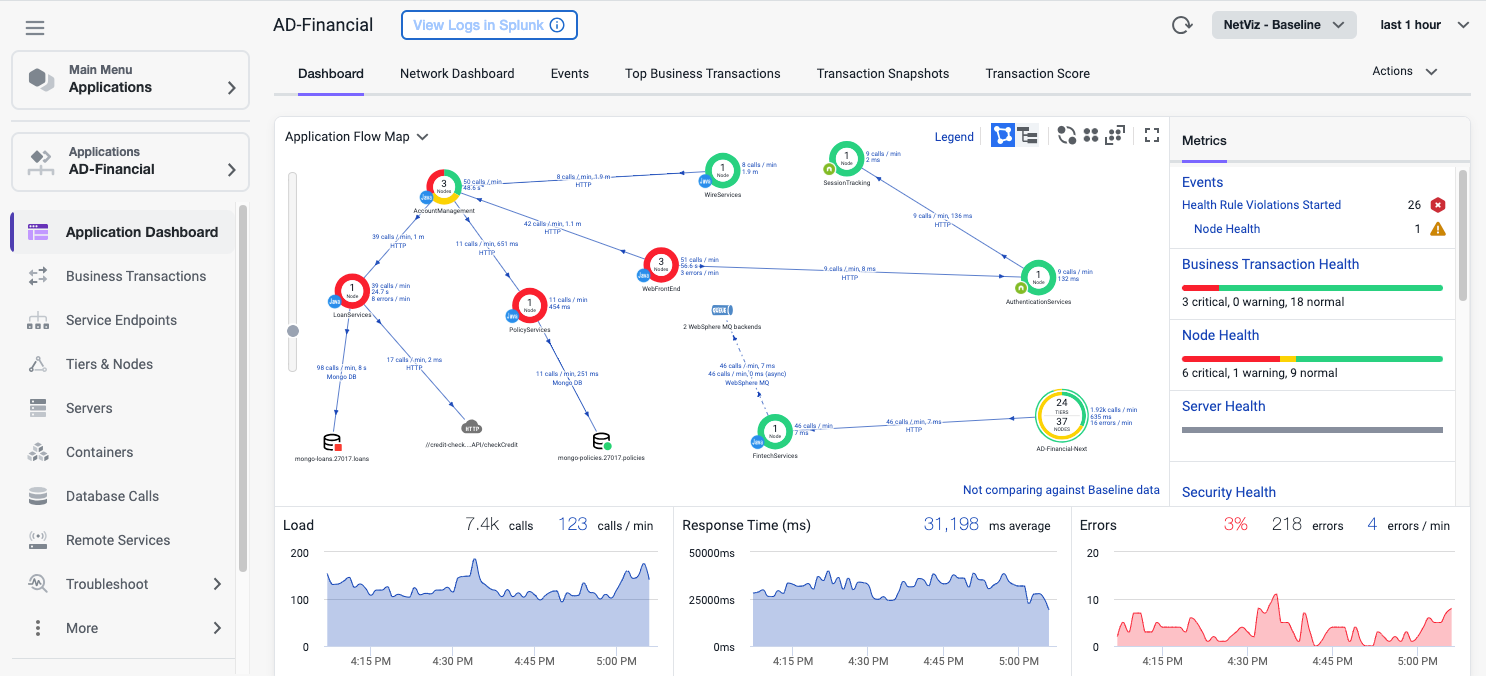Click the mongo-loans database icon
Image resolution: width=1486 pixels, height=676 pixels.
[332, 442]
